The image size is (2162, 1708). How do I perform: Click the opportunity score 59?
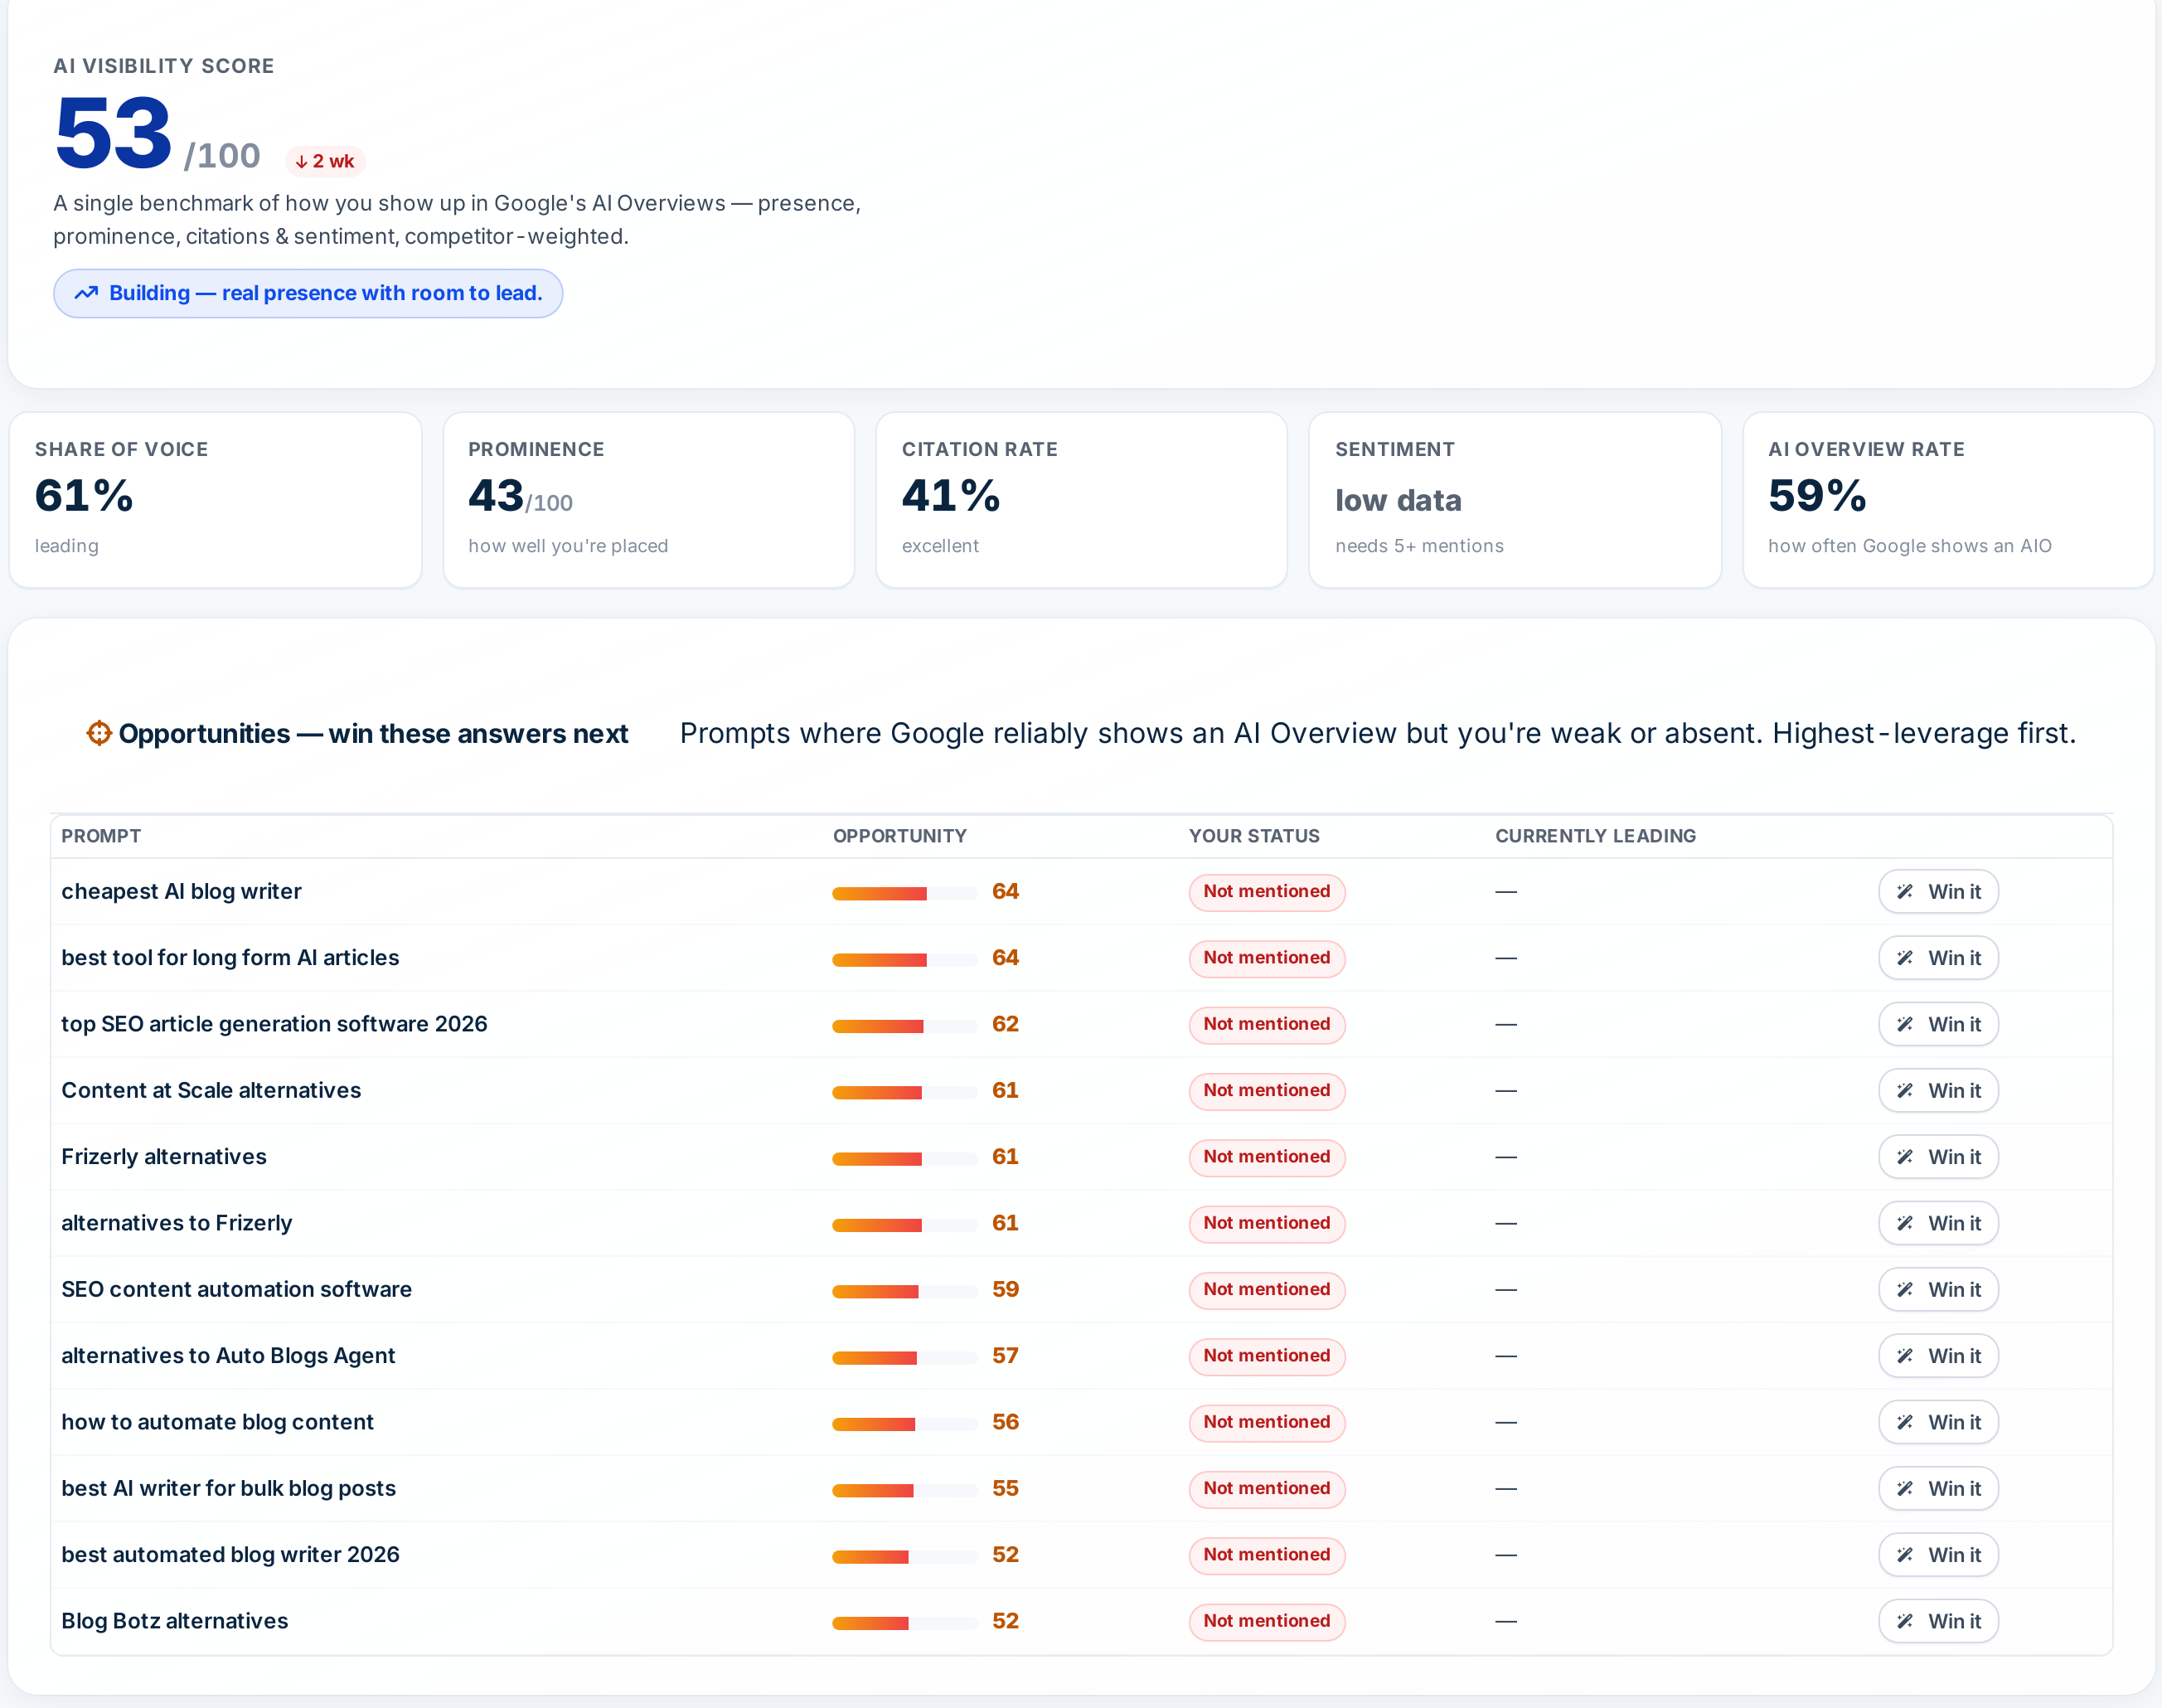[x=1005, y=1289]
